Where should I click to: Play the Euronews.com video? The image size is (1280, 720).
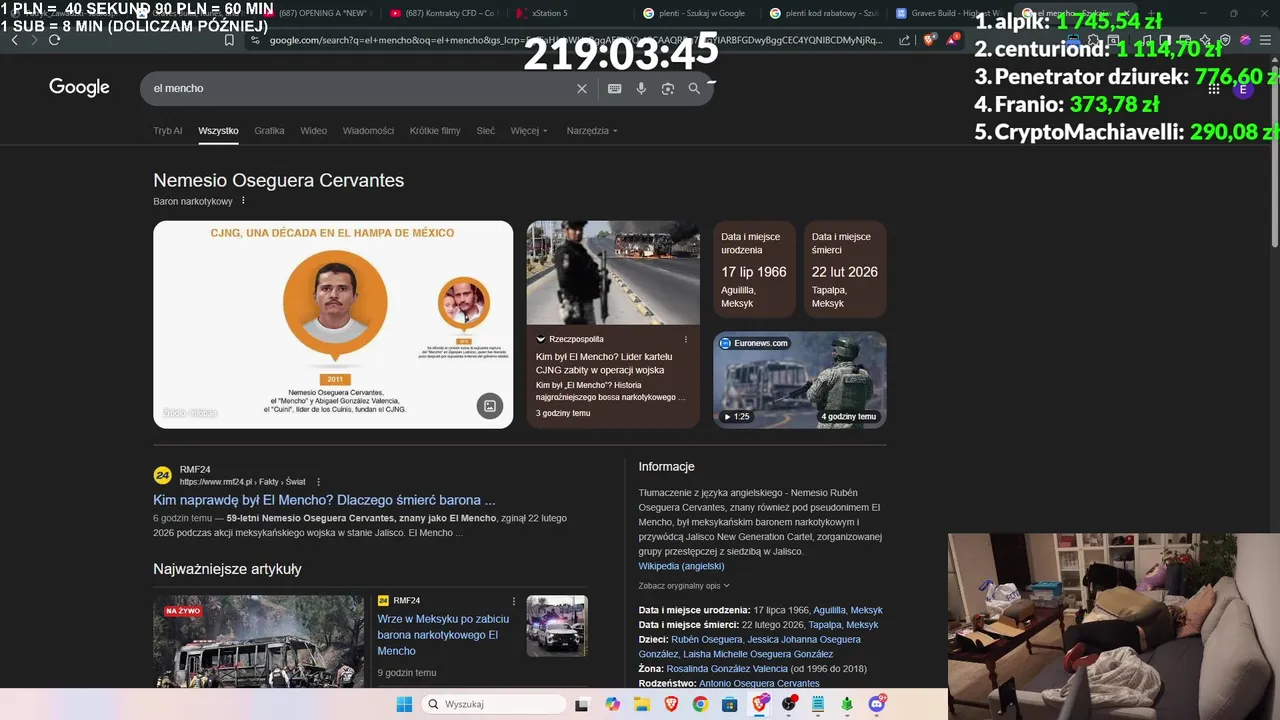(x=799, y=380)
